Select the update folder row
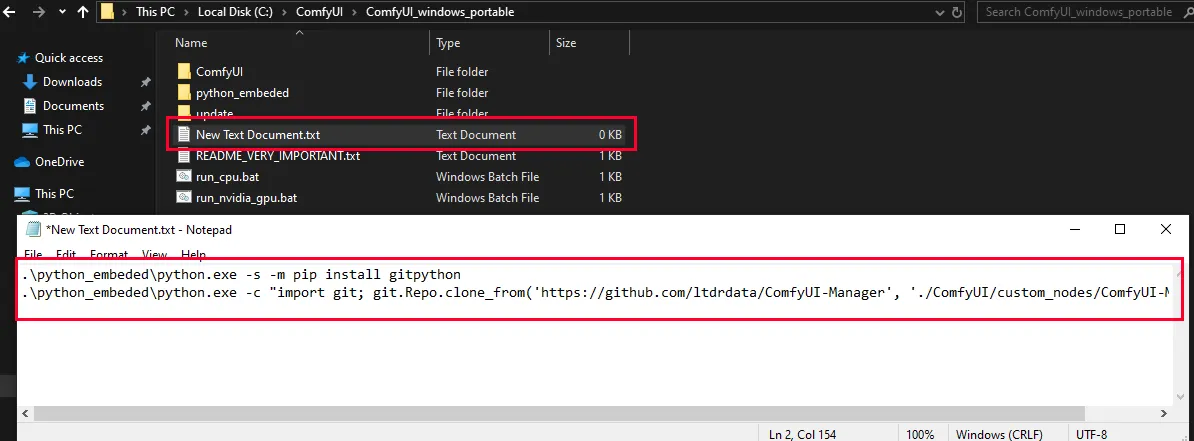 [400, 113]
